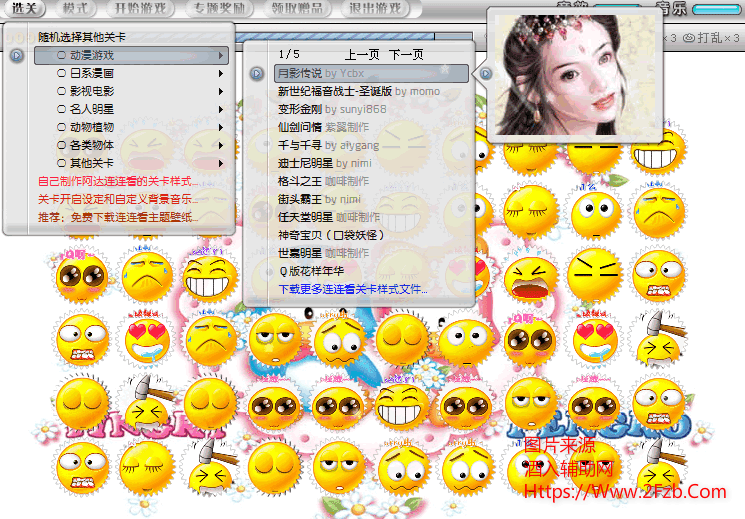The height and width of the screenshot is (519, 745).
Task: Click the round arrow icon left of 月影传说
Action: point(257,73)
